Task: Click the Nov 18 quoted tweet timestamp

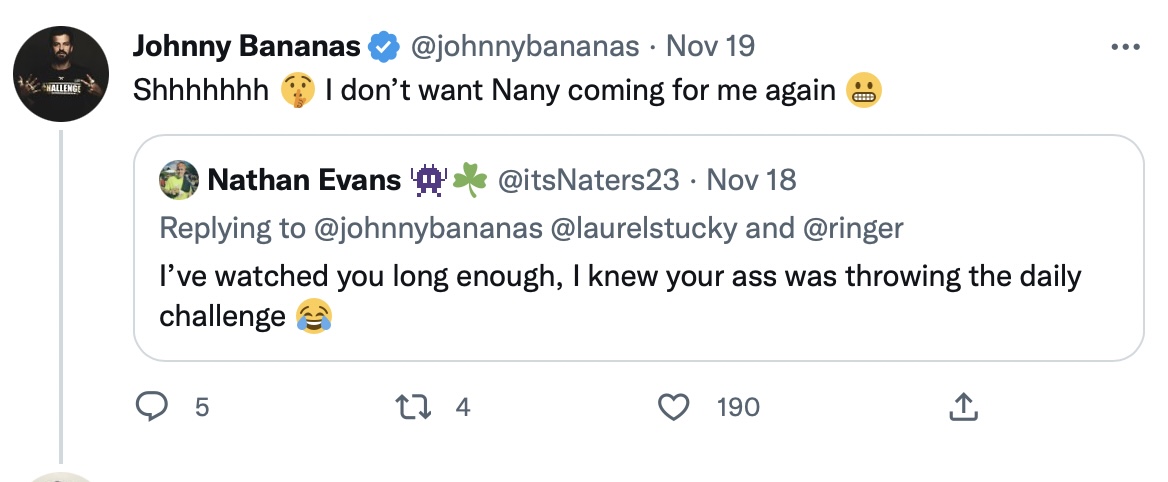Action: coord(751,180)
